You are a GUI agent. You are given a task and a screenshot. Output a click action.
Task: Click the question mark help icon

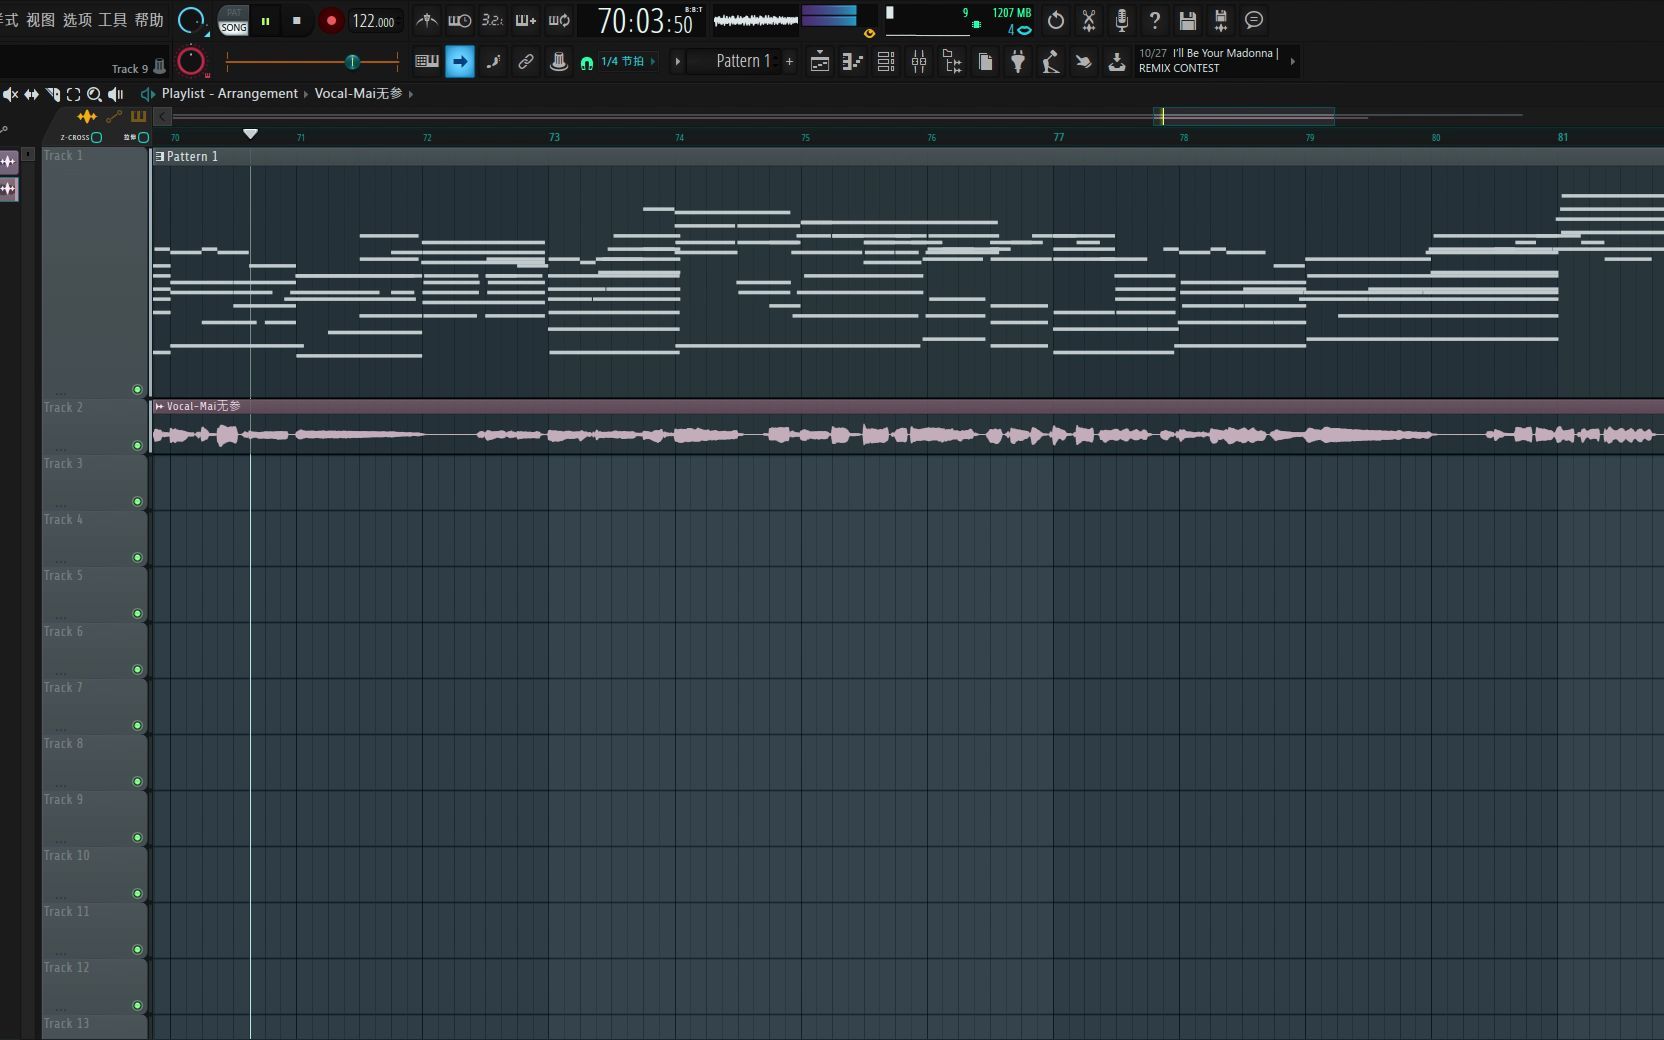tap(1155, 20)
